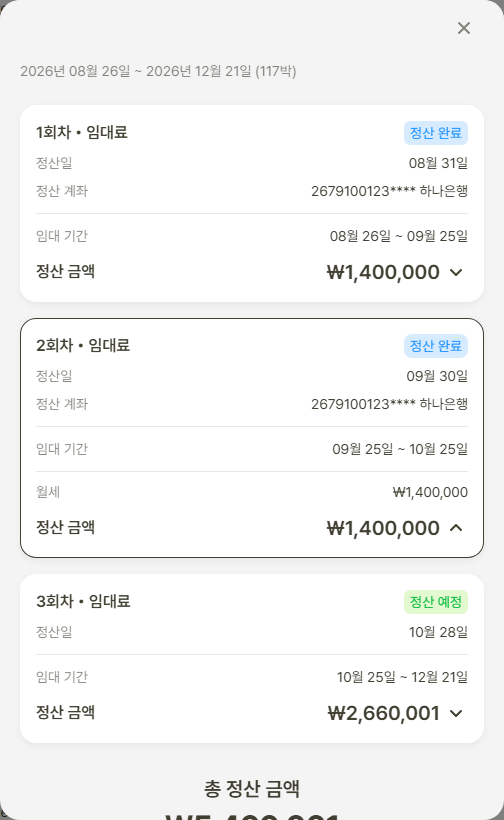Viewport: 504px width, 820px height.
Task: Click the ₩1,400,000 amount in 1회차
Action: 383,272
